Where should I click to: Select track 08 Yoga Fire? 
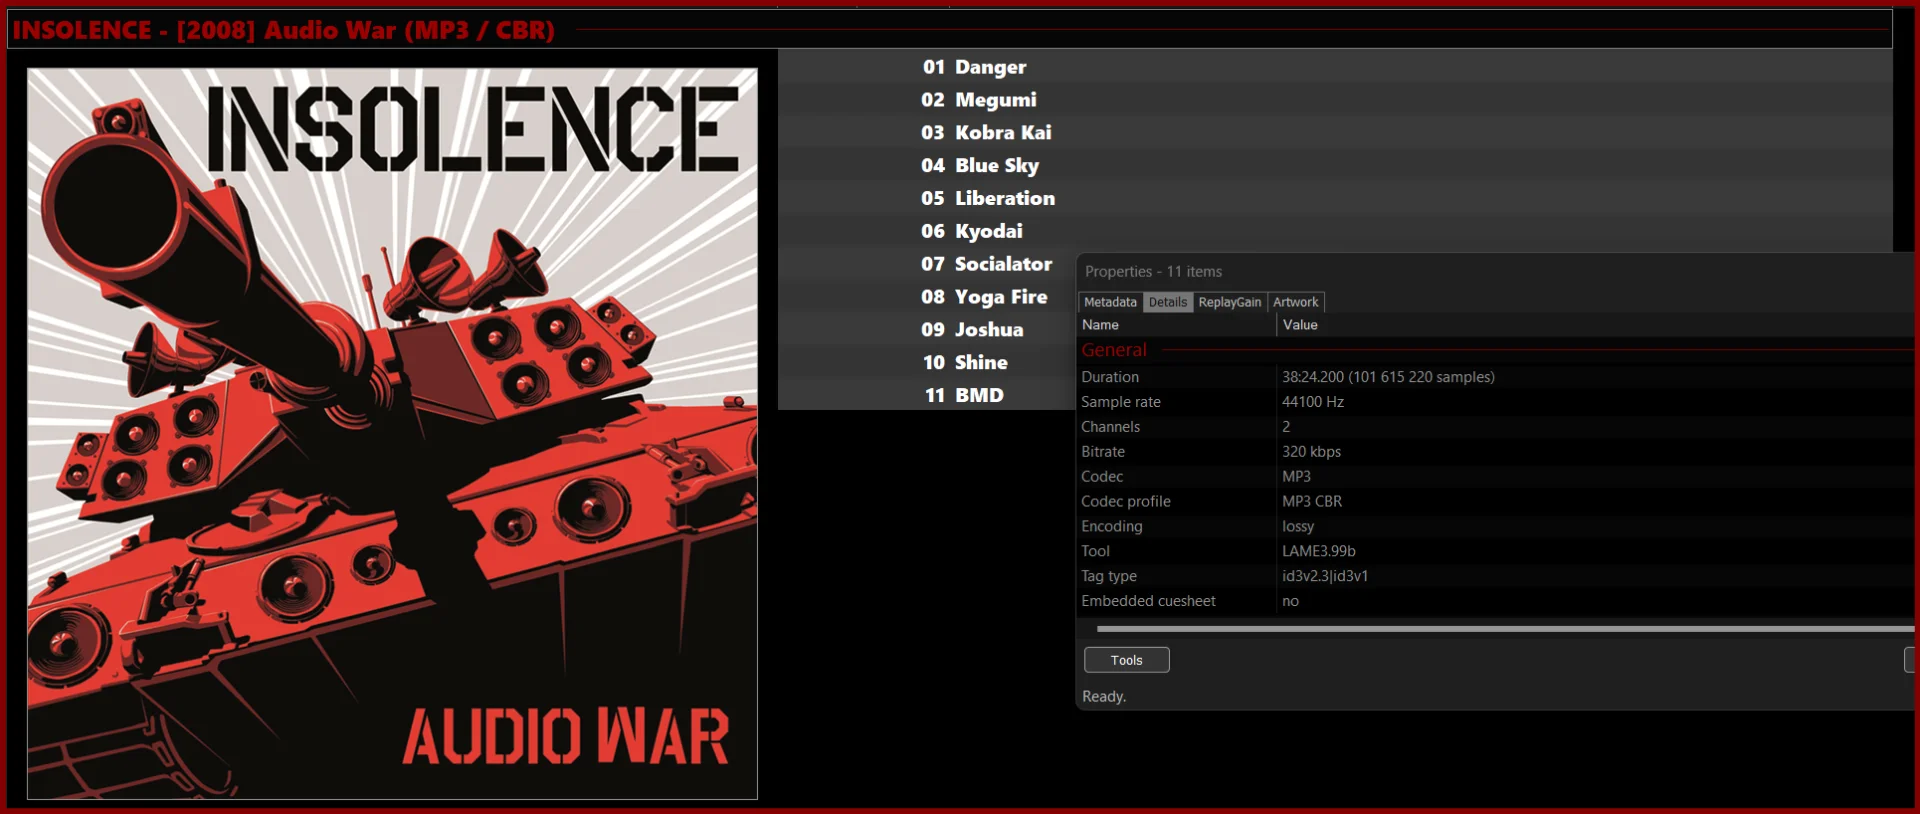[x=926, y=297]
